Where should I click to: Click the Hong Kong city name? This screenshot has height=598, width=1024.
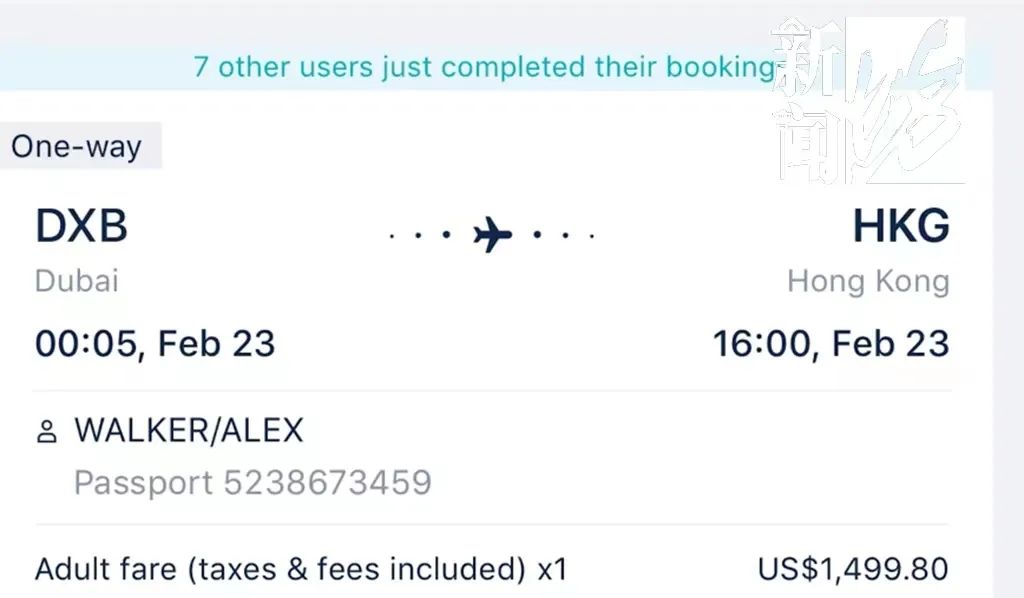click(867, 281)
